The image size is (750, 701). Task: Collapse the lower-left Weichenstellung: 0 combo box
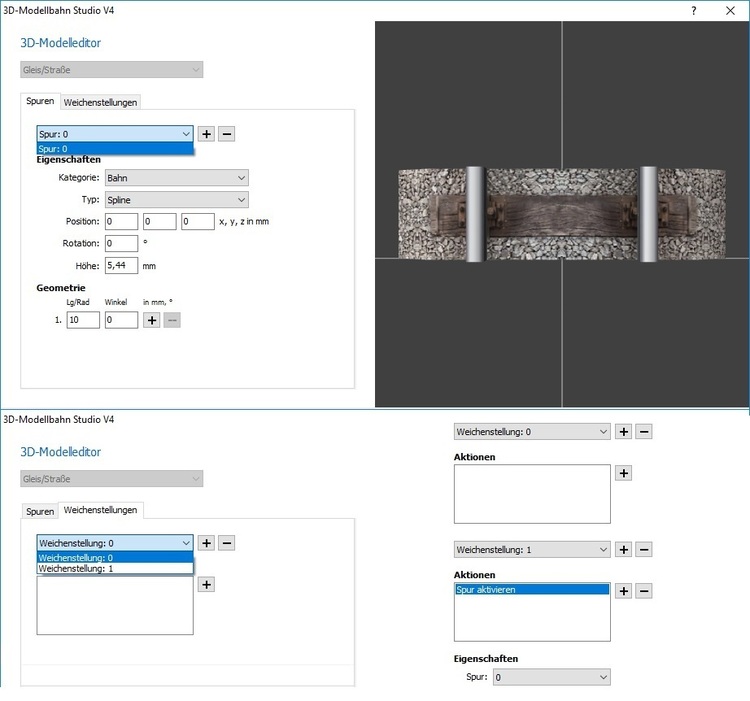click(x=115, y=543)
